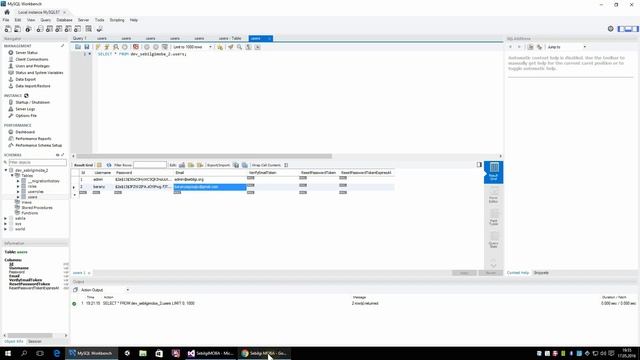The image size is (640, 360).
Task: Click new SQL tab icon in main toolbar
Action: point(8,29)
